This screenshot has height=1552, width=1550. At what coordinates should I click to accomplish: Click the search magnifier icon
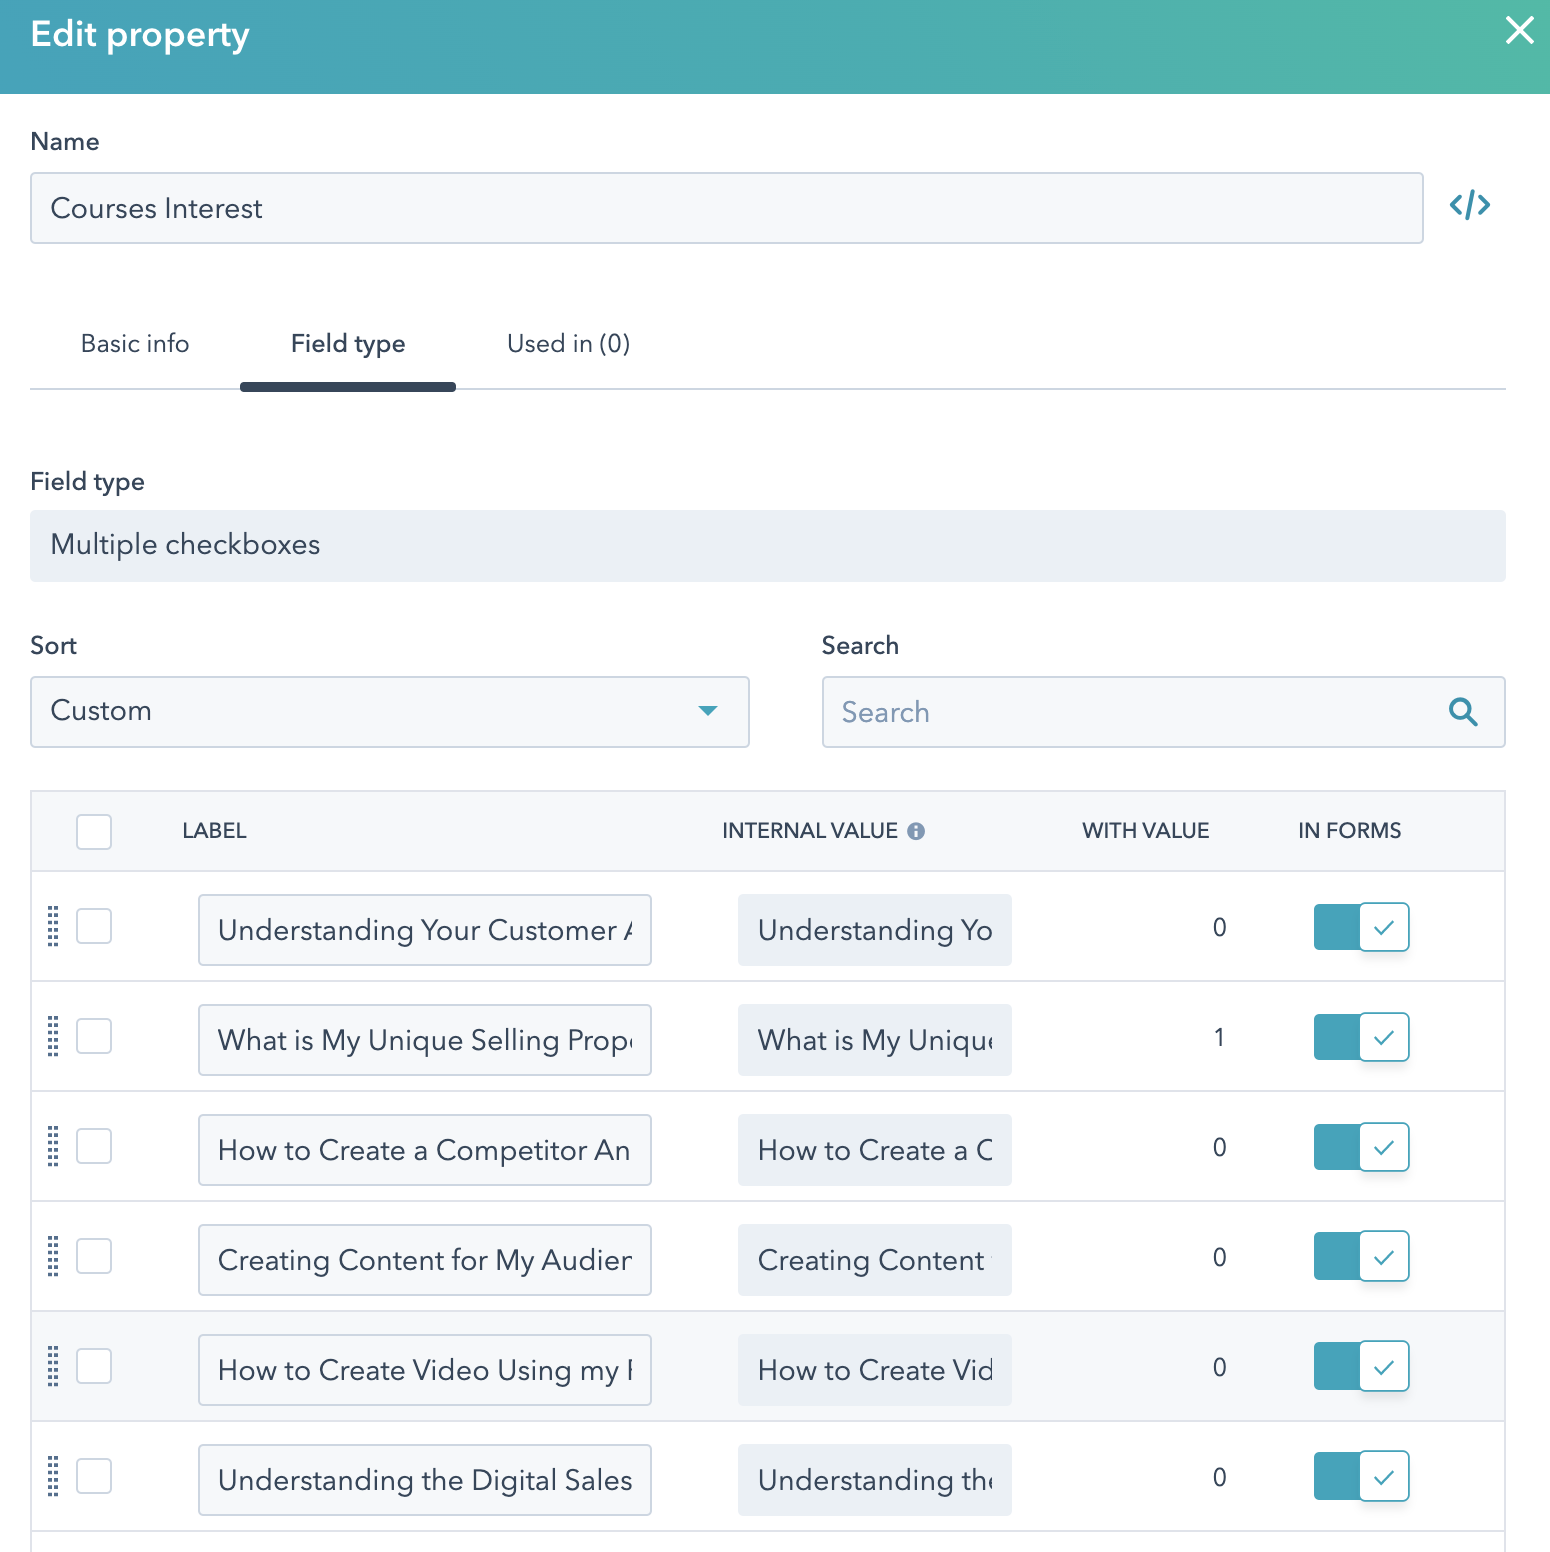click(x=1463, y=712)
